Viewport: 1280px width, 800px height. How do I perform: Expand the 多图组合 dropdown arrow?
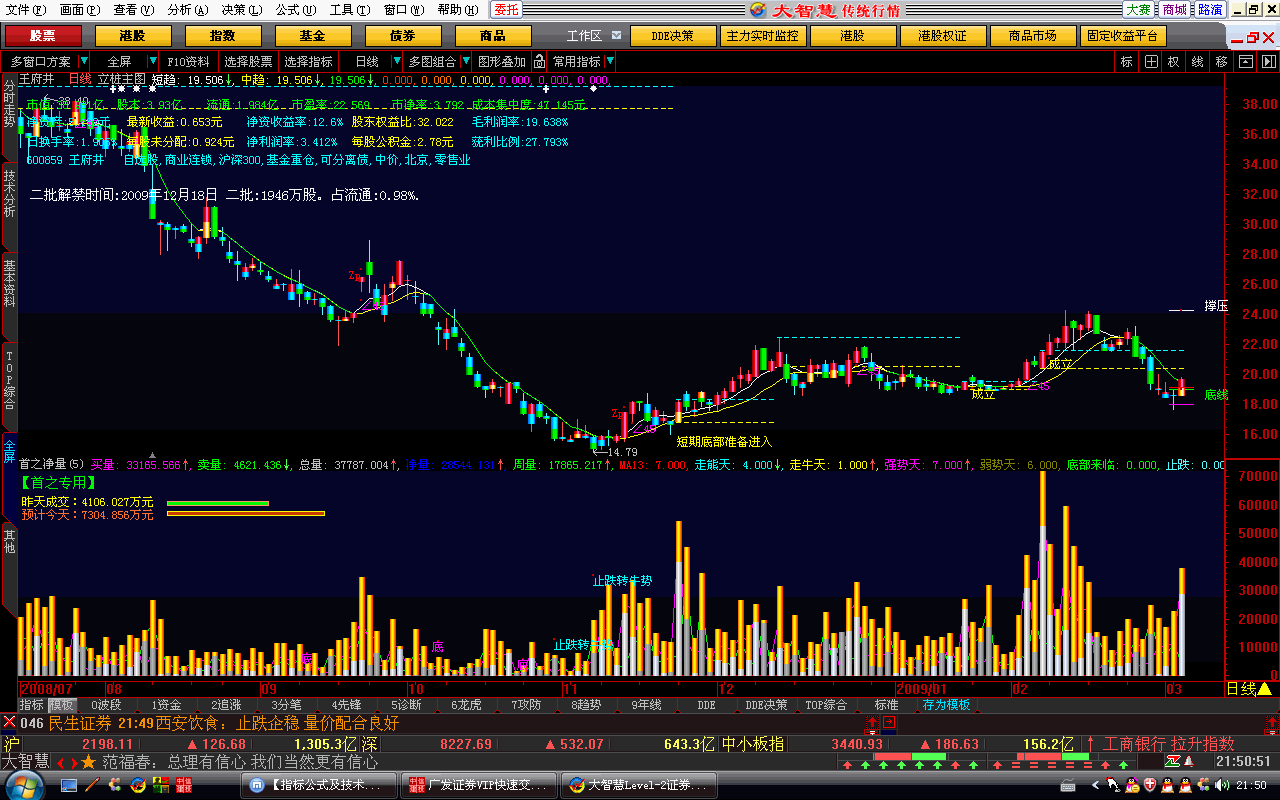tap(465, 61)
